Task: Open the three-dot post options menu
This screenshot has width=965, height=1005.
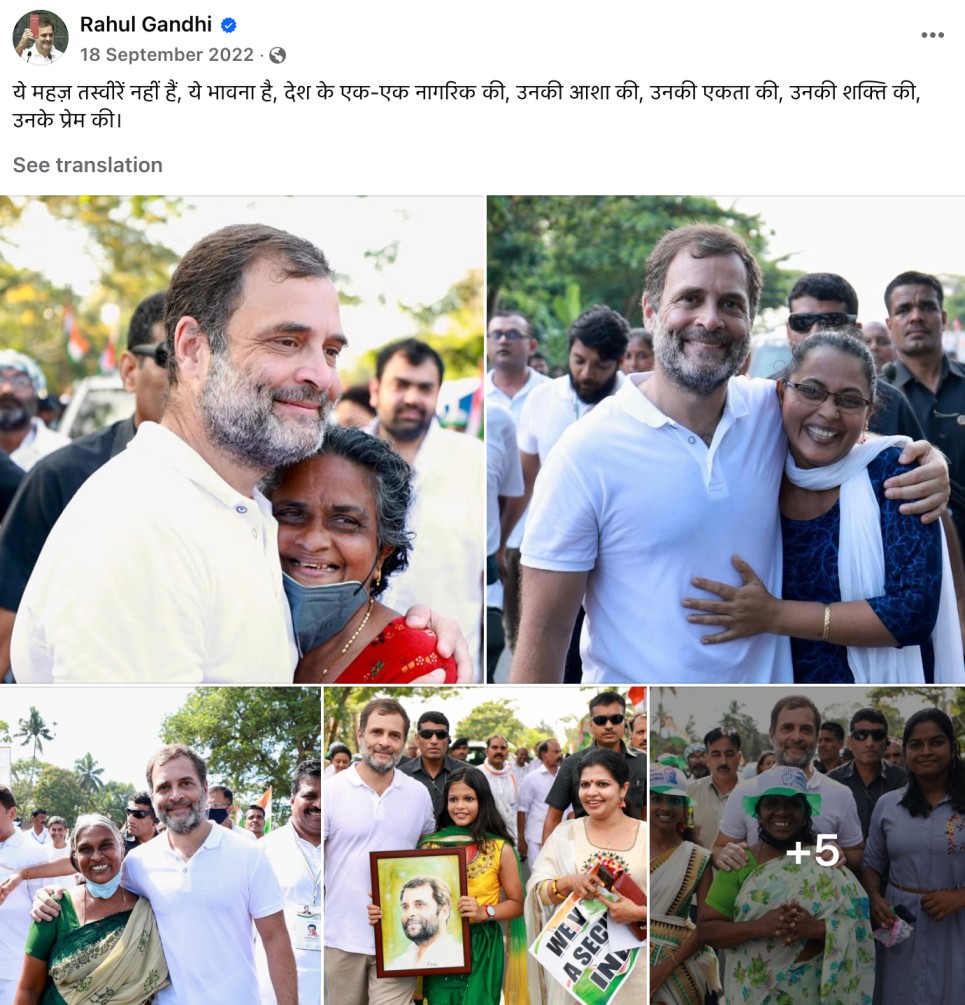Action: point(932,35)
